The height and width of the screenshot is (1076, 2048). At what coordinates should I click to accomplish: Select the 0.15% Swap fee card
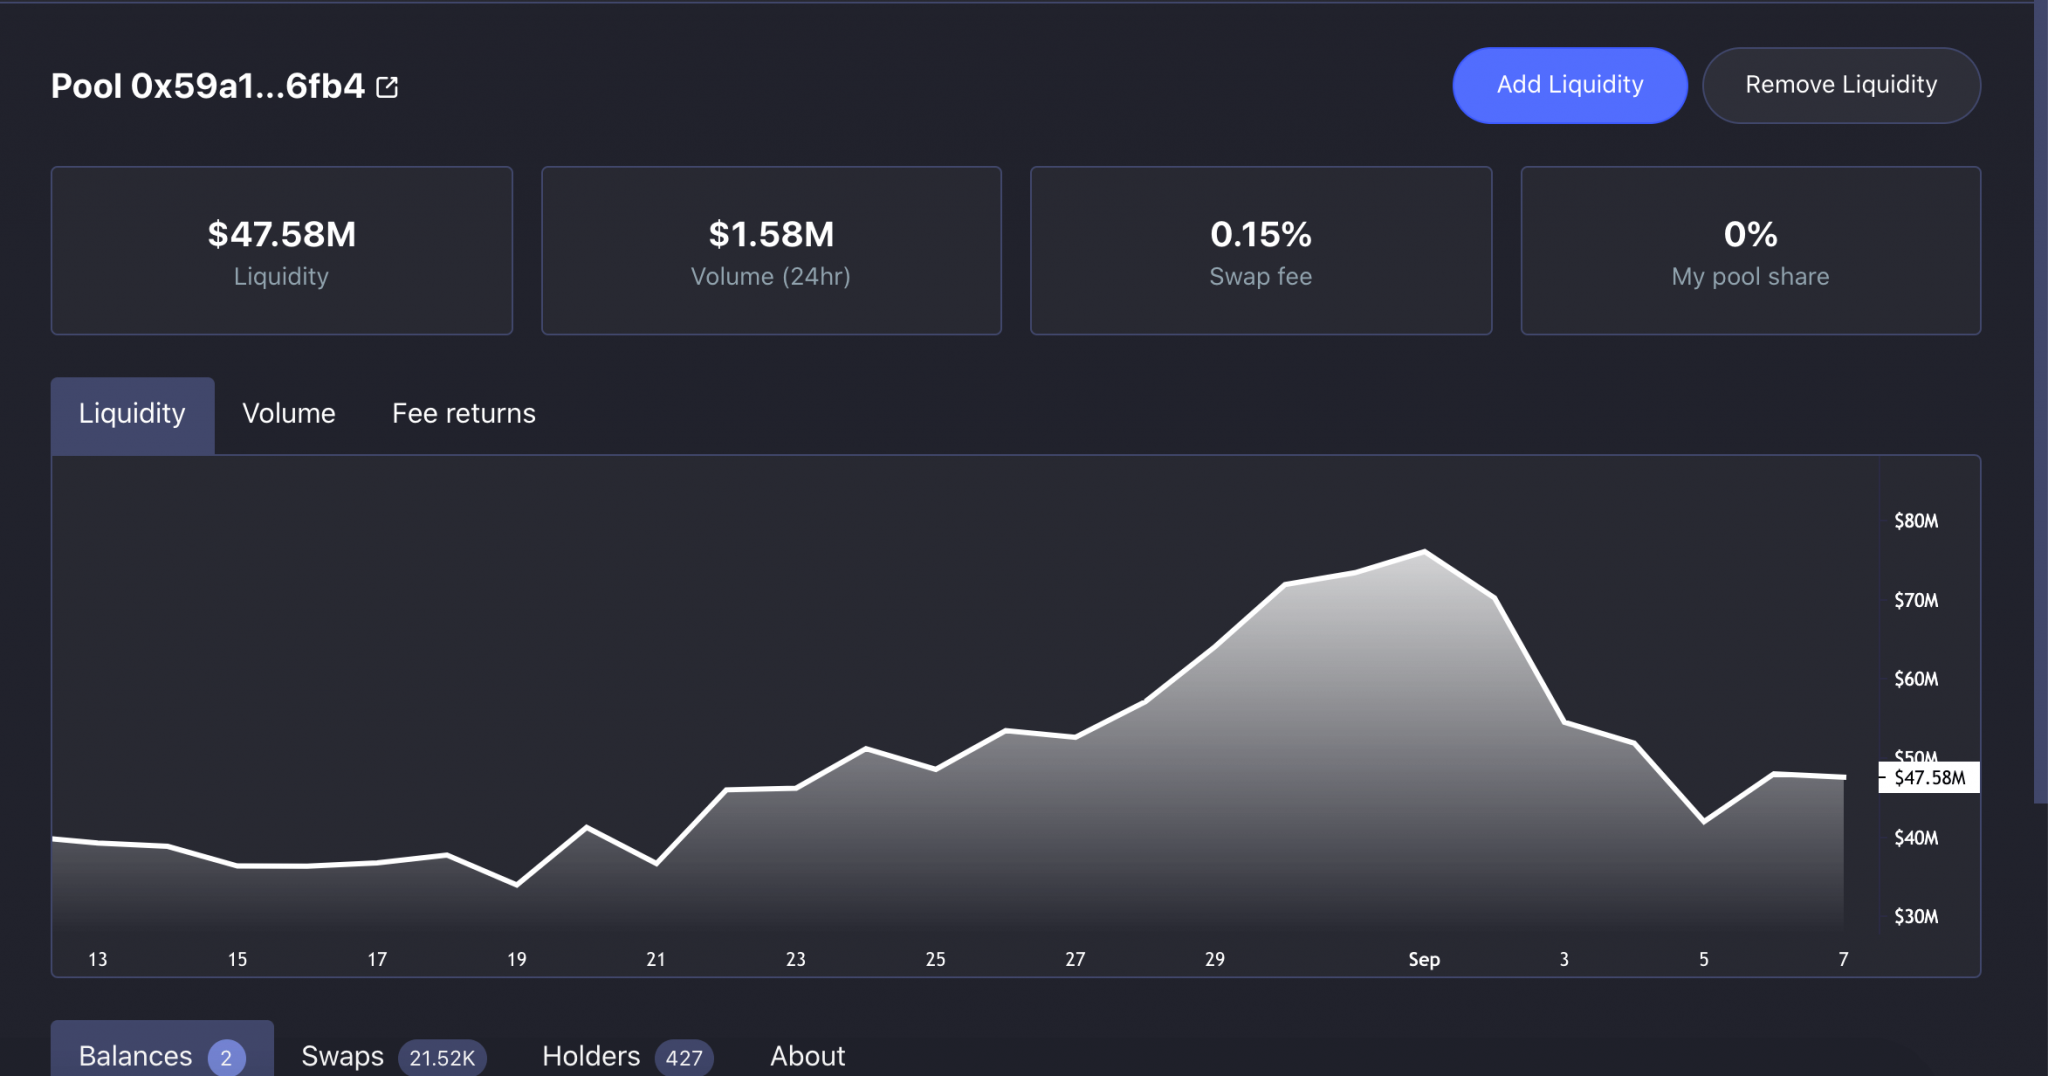(1260, 251)
